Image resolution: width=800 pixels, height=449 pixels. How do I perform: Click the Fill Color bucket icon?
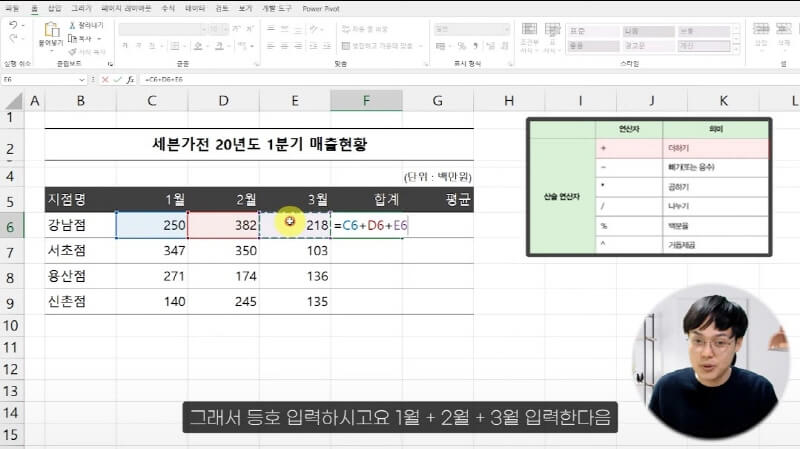[x=198, y=46]
